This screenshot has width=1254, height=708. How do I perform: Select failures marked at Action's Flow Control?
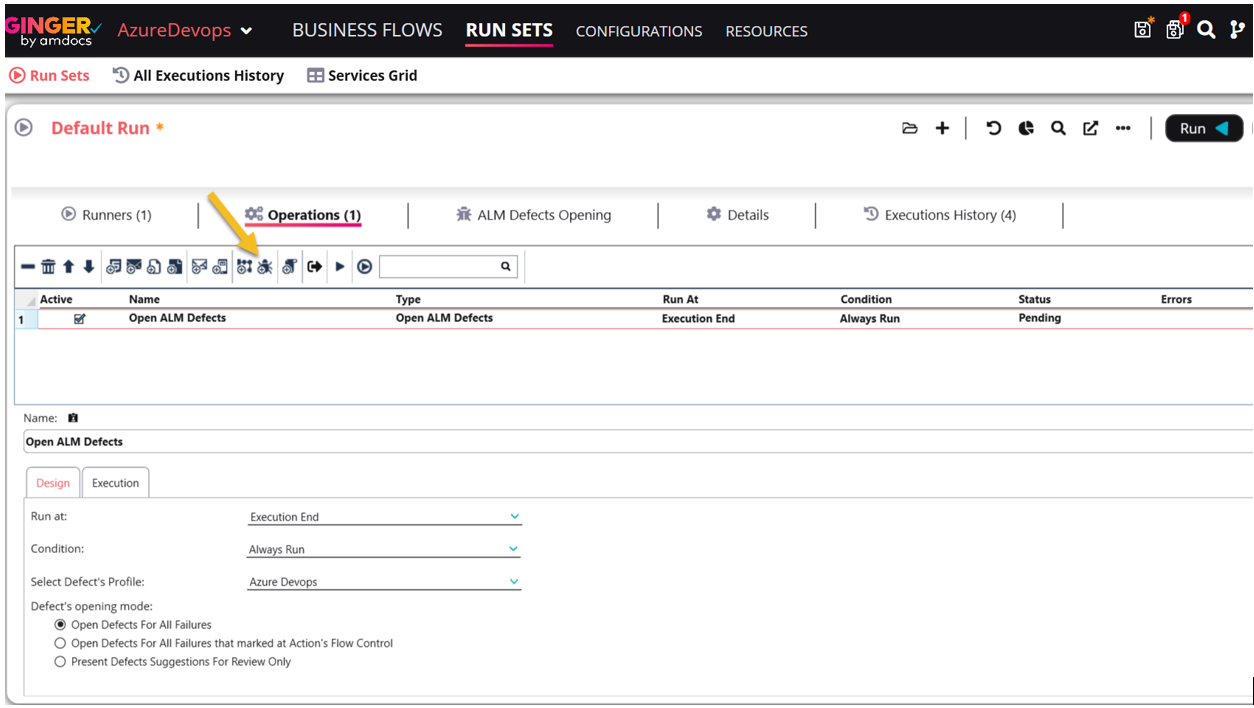tap(60, 643)
